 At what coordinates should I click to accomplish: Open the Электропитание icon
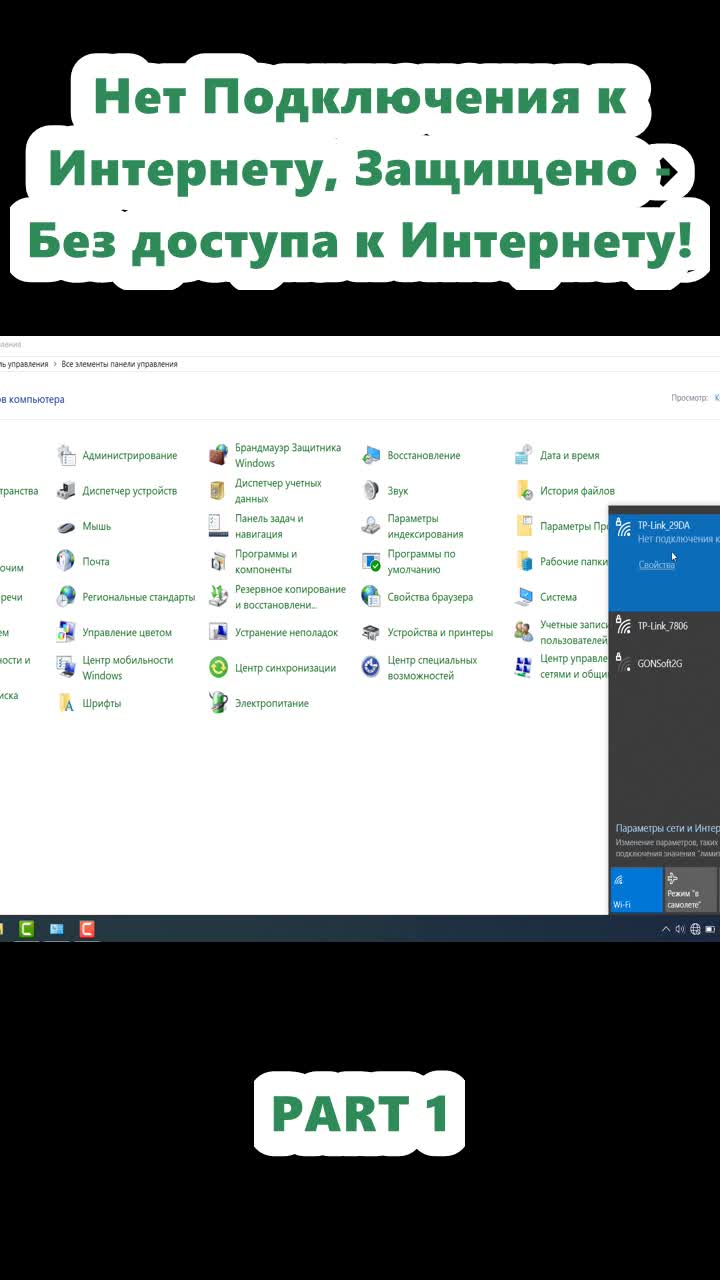(x=219, y=703)
